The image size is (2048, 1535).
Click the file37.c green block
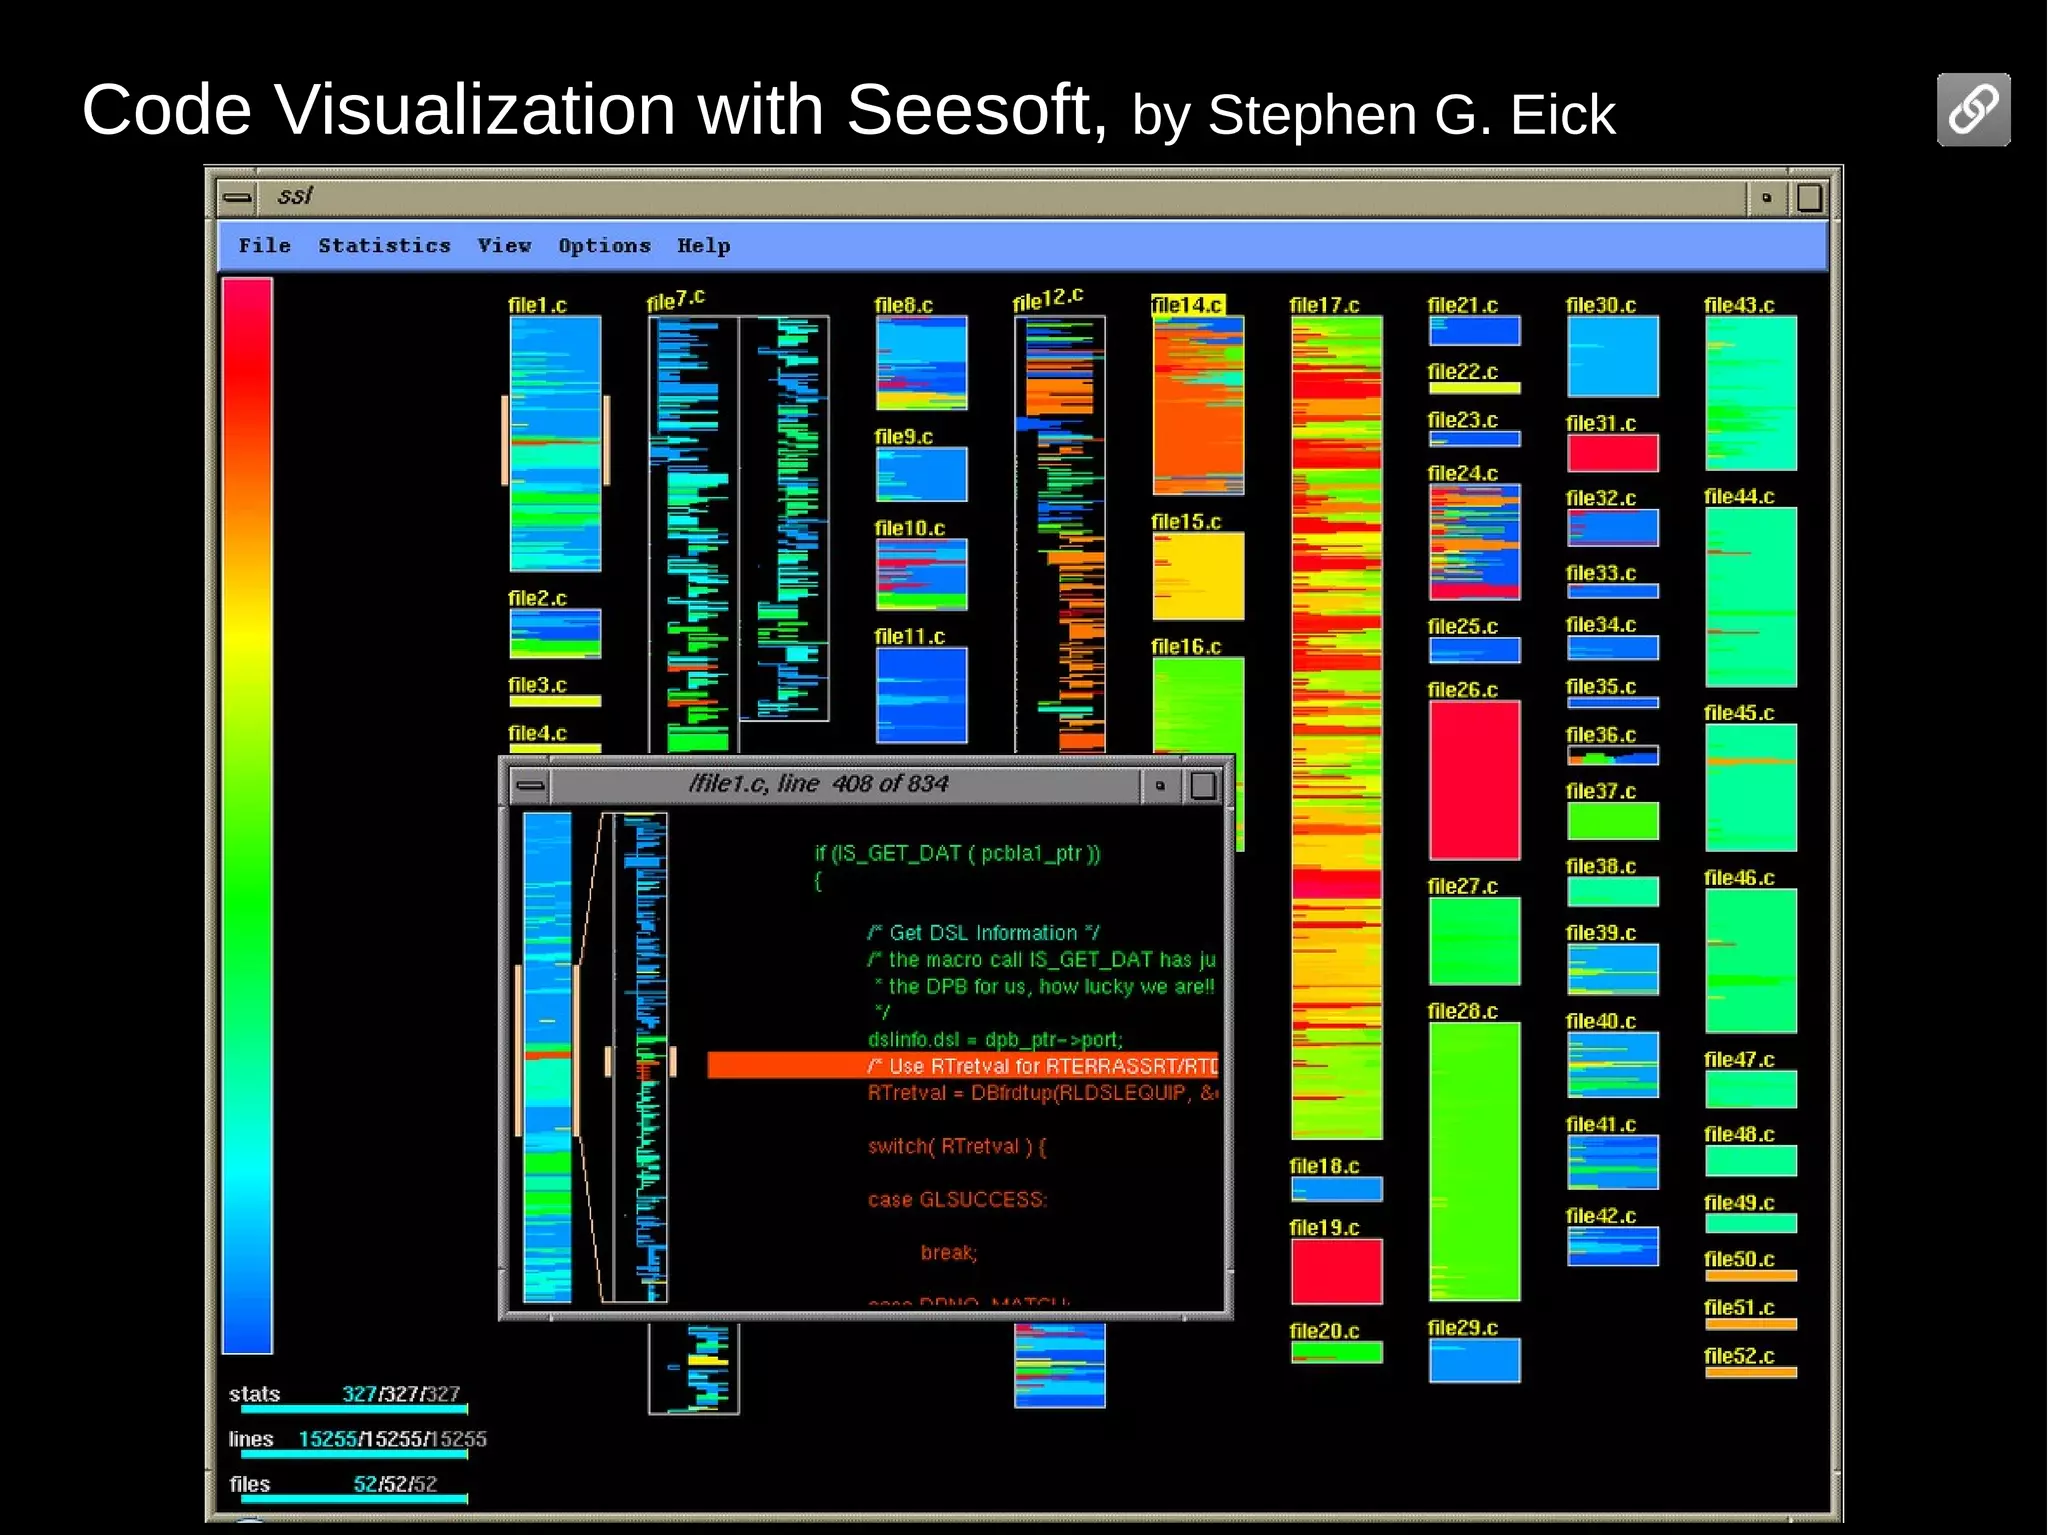[x=1612, y=820]
